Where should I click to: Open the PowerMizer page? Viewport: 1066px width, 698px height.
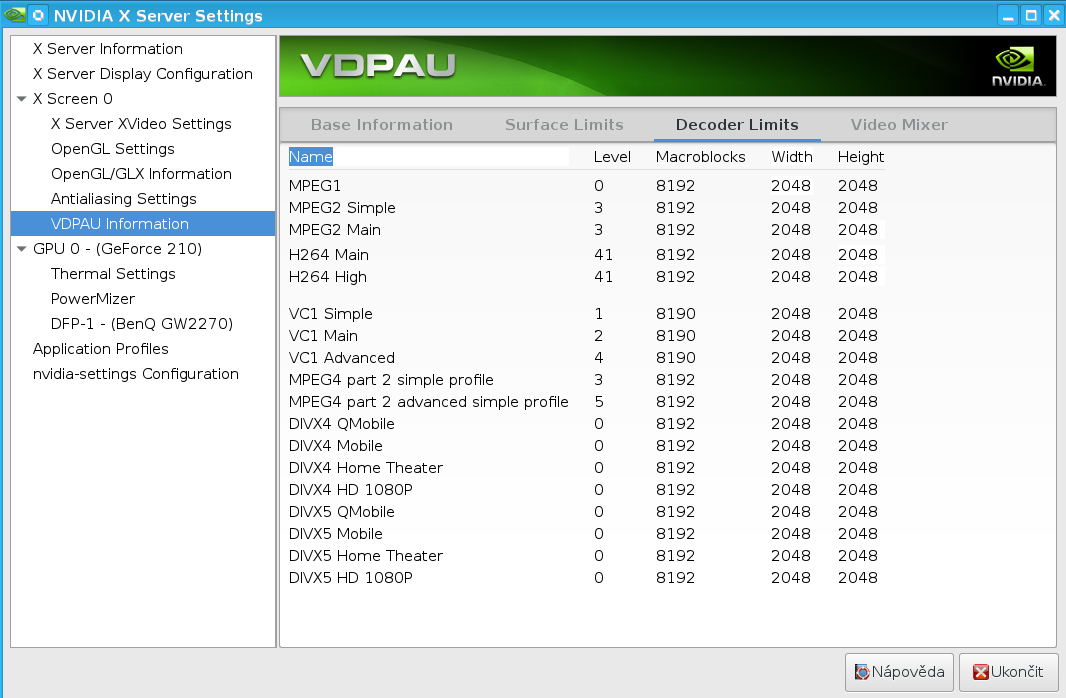pos(92,299)
